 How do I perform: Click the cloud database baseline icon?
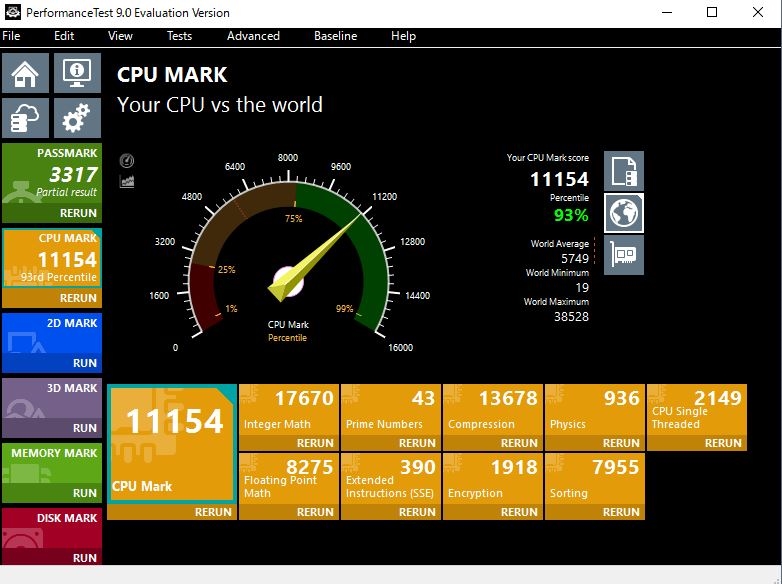(x=25, y=118)
